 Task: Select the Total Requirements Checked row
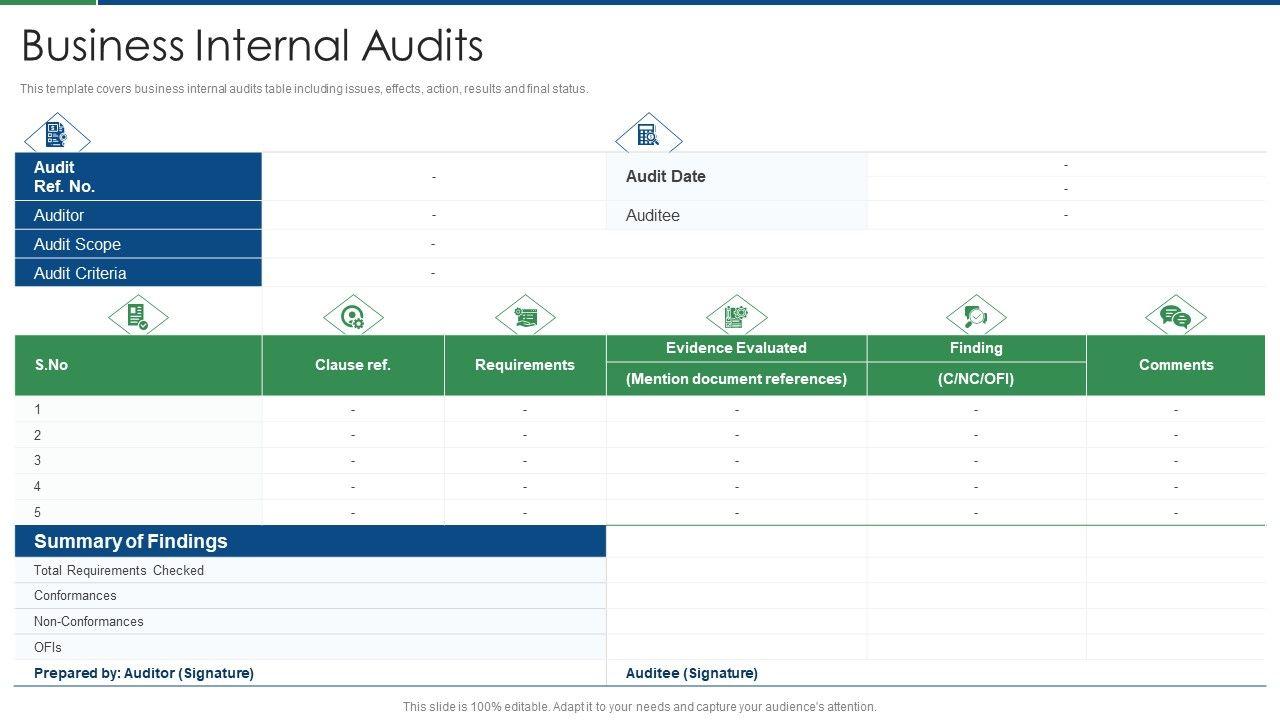[119, 570]
